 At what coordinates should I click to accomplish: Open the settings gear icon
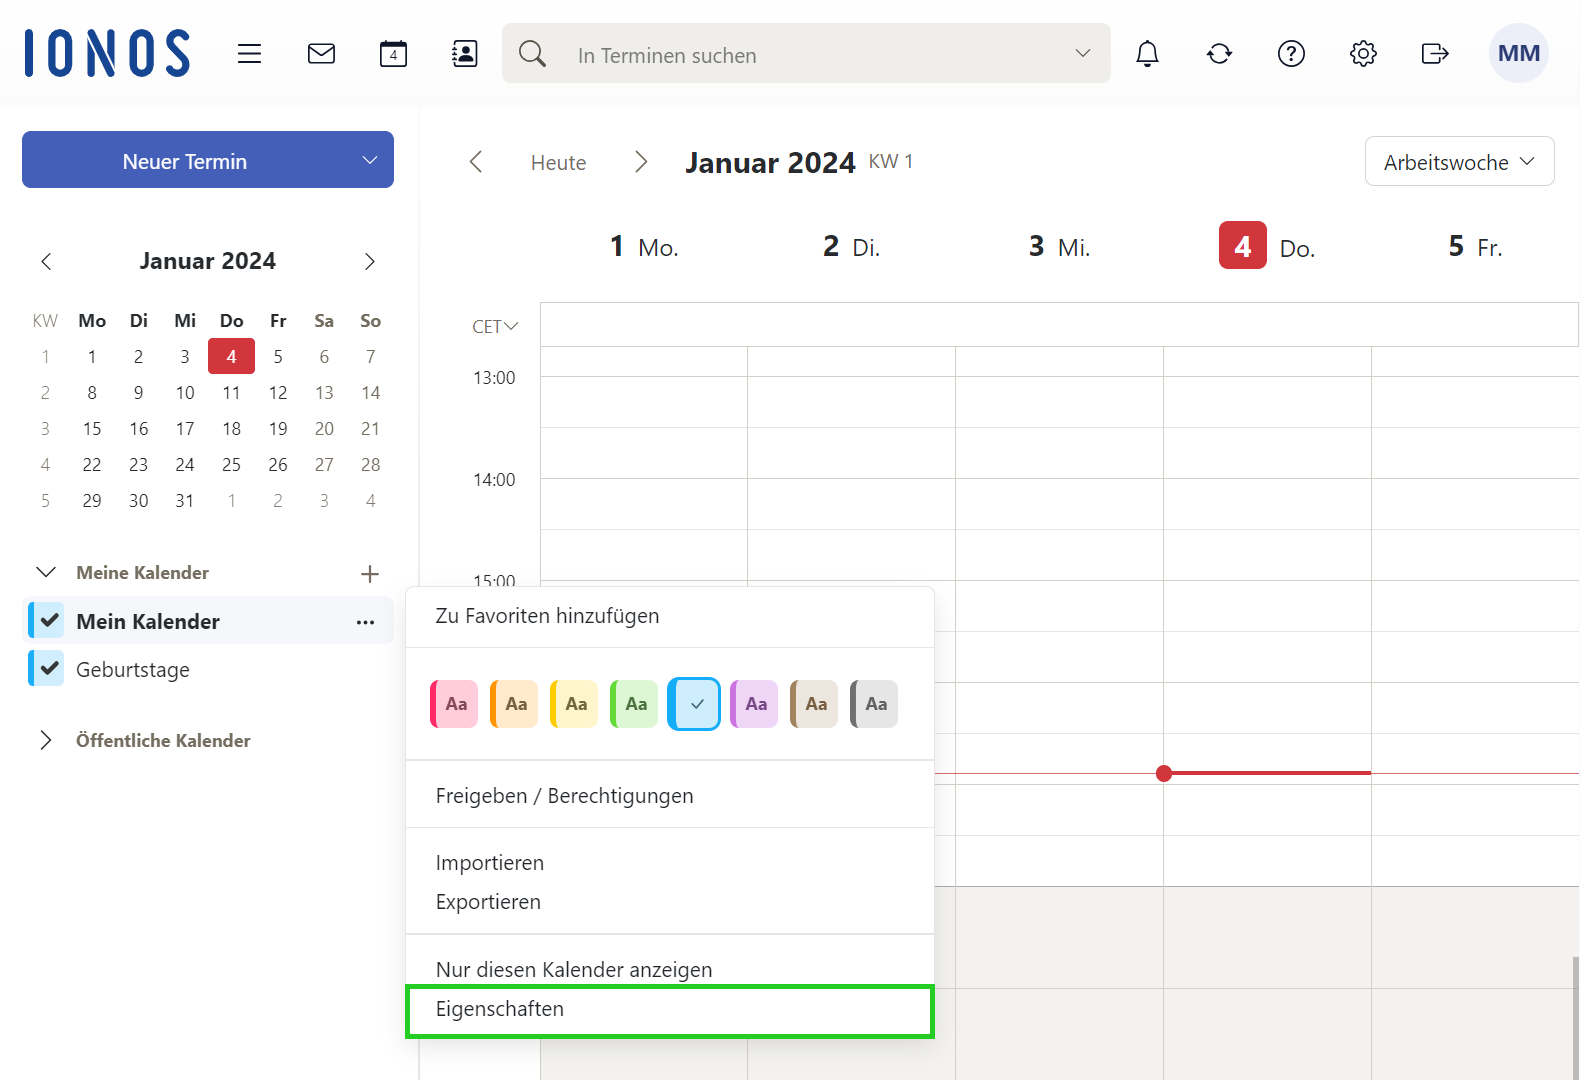point(1363,54)
